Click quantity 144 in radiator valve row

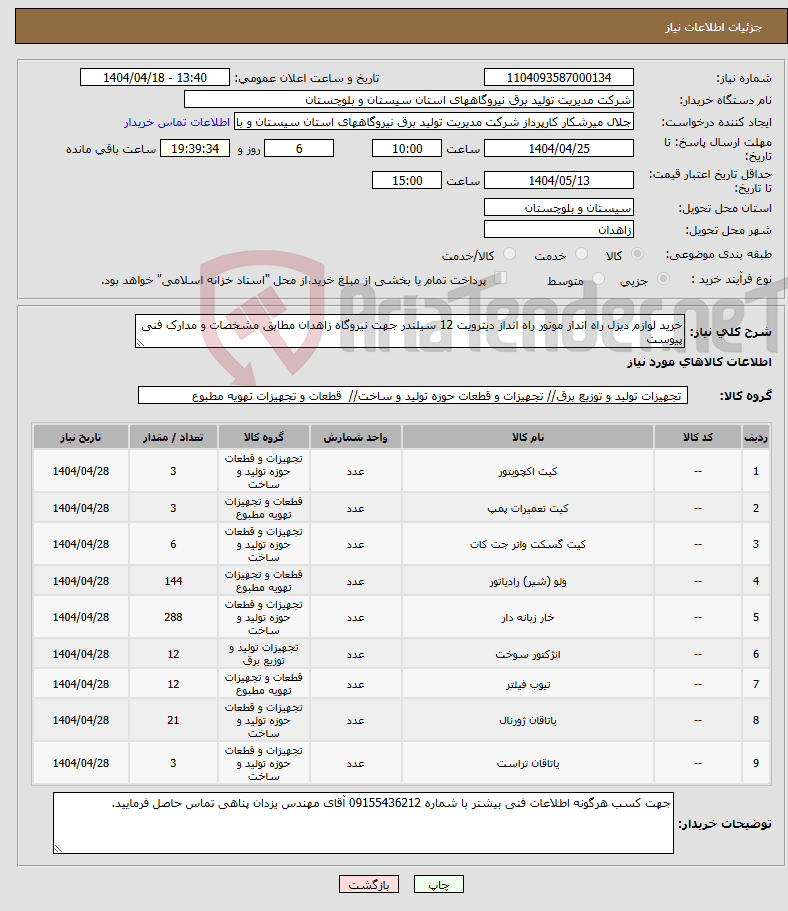tap(173, 581)
